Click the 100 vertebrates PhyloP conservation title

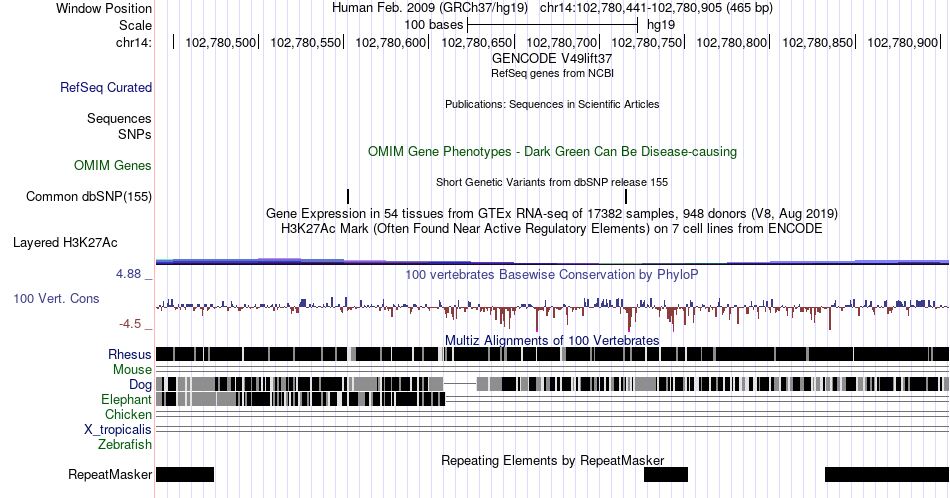pyautogui.click(x=552, y=274)
